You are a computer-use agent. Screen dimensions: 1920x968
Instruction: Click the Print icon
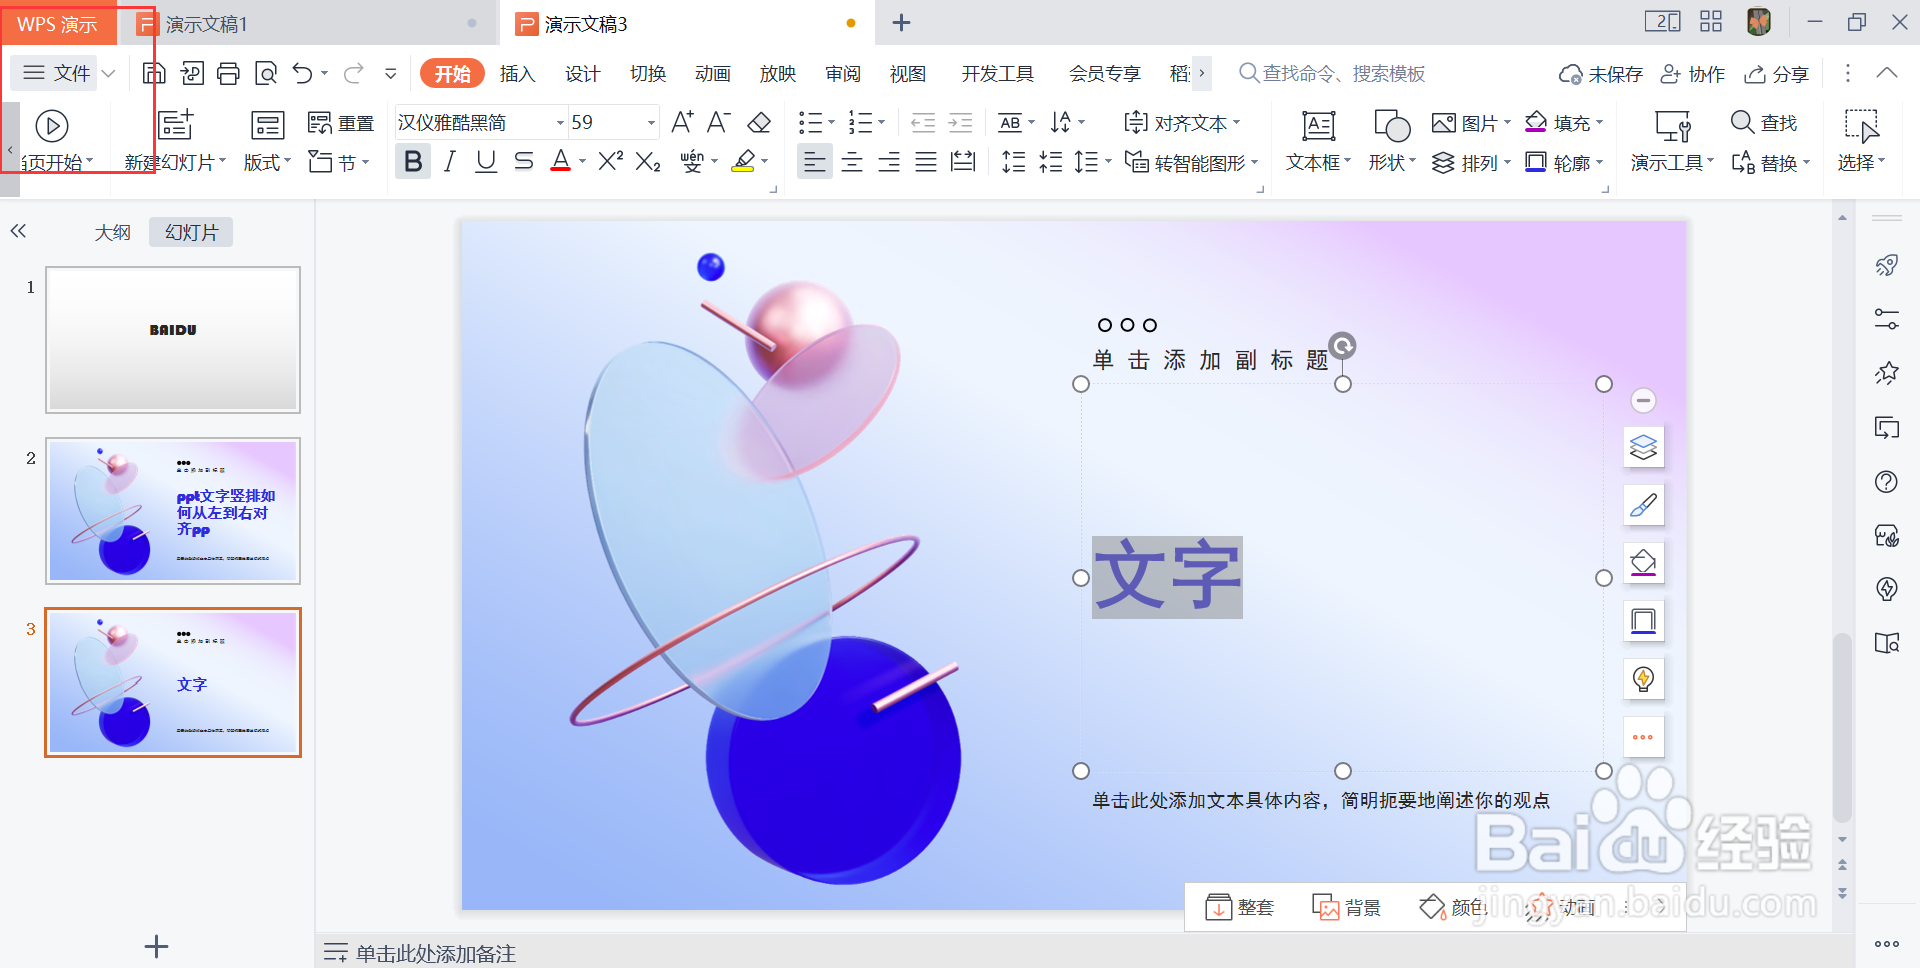point(229,73)
